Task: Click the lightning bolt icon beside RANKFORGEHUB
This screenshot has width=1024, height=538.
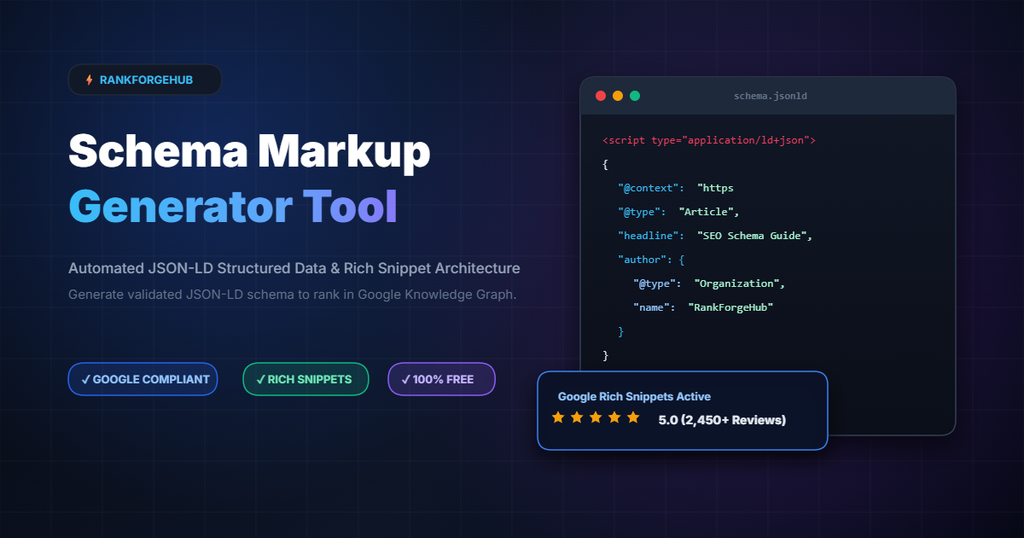Action: pos(89,80)
